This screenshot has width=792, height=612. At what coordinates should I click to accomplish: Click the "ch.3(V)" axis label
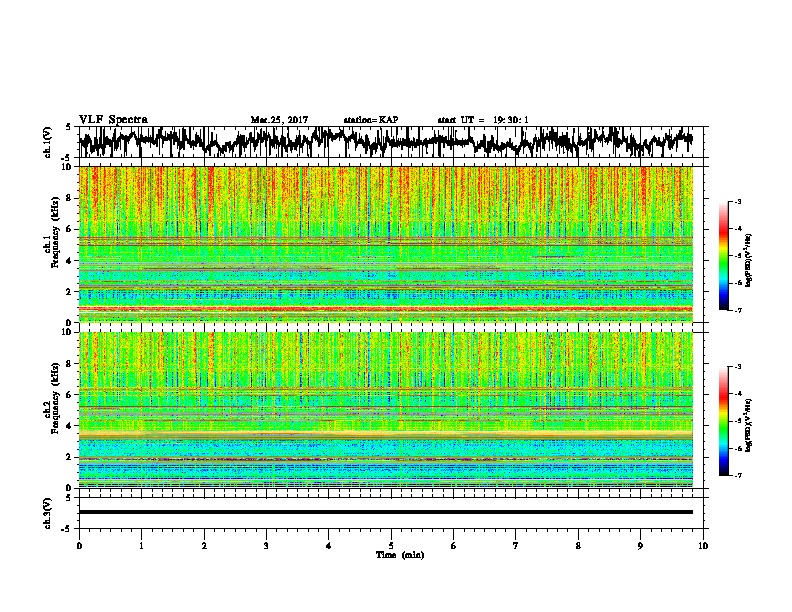point(48,513)
